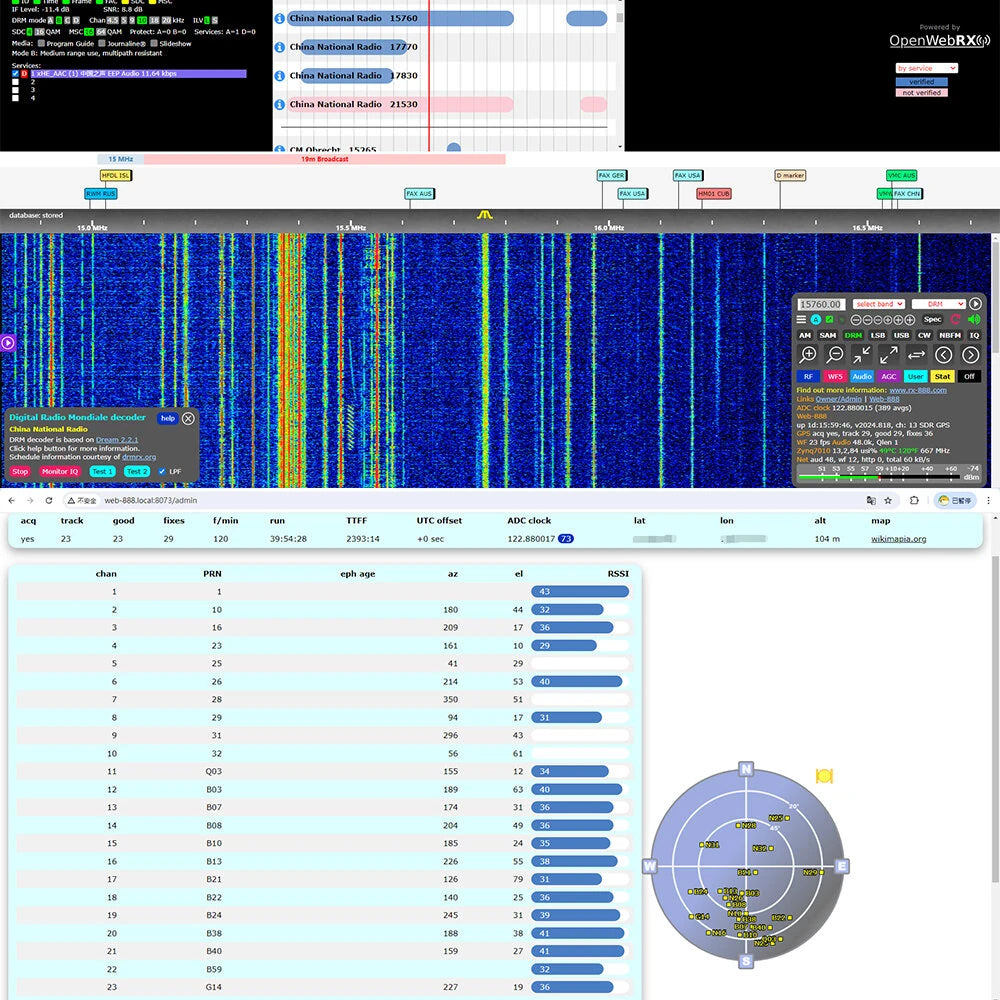Click info icon beside China National Radio 17770
This screenshot has width=1000, height=1000.
click(280, 47)
